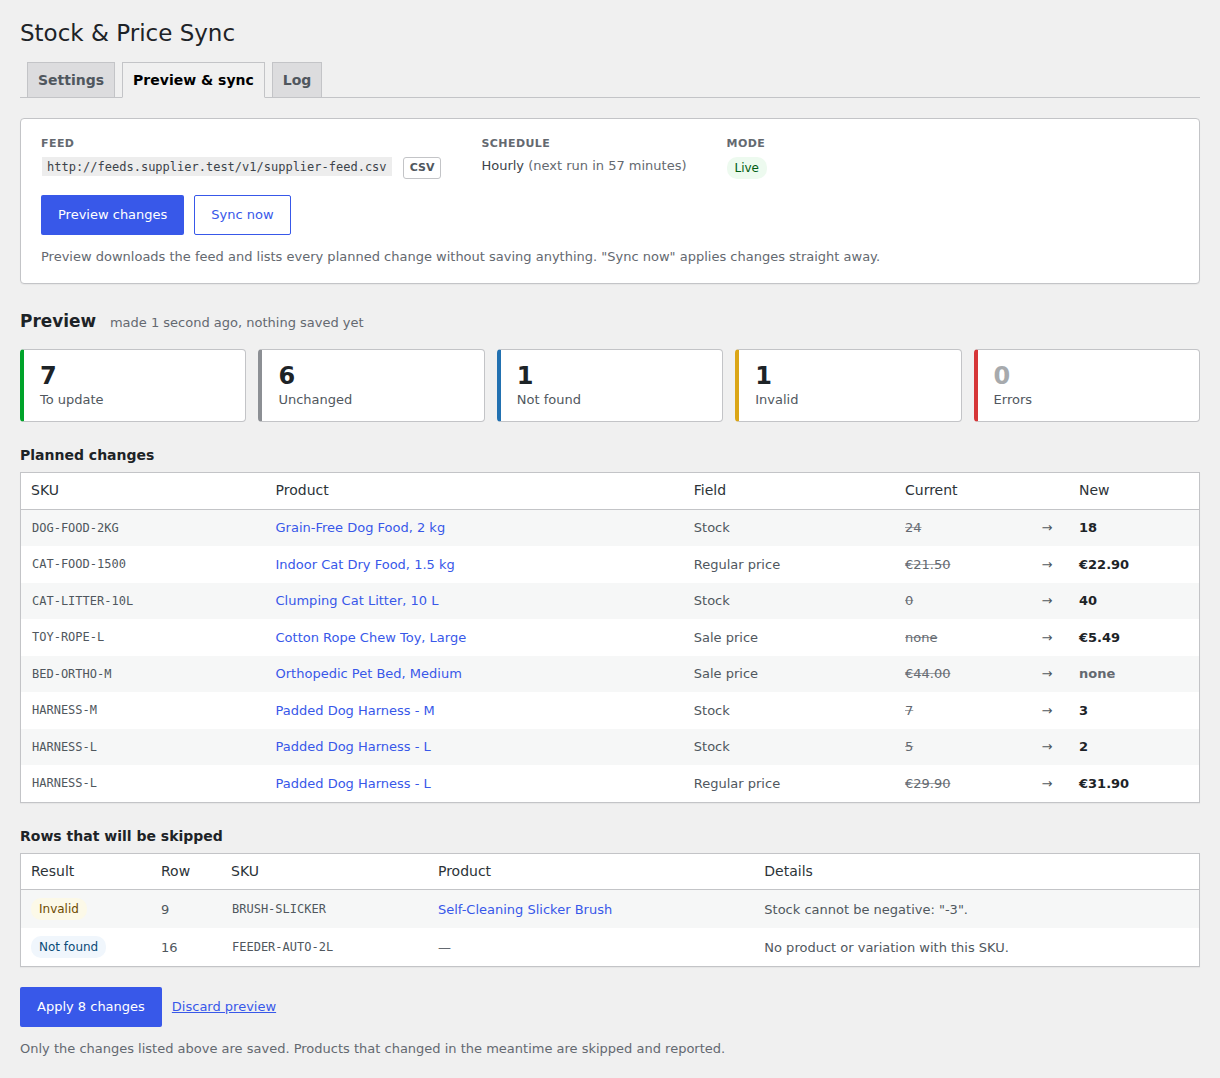Click the arrow in the BED-ORTHO-M row
Viewport: 1220px width, 1078px height.
pos(1047,674)
